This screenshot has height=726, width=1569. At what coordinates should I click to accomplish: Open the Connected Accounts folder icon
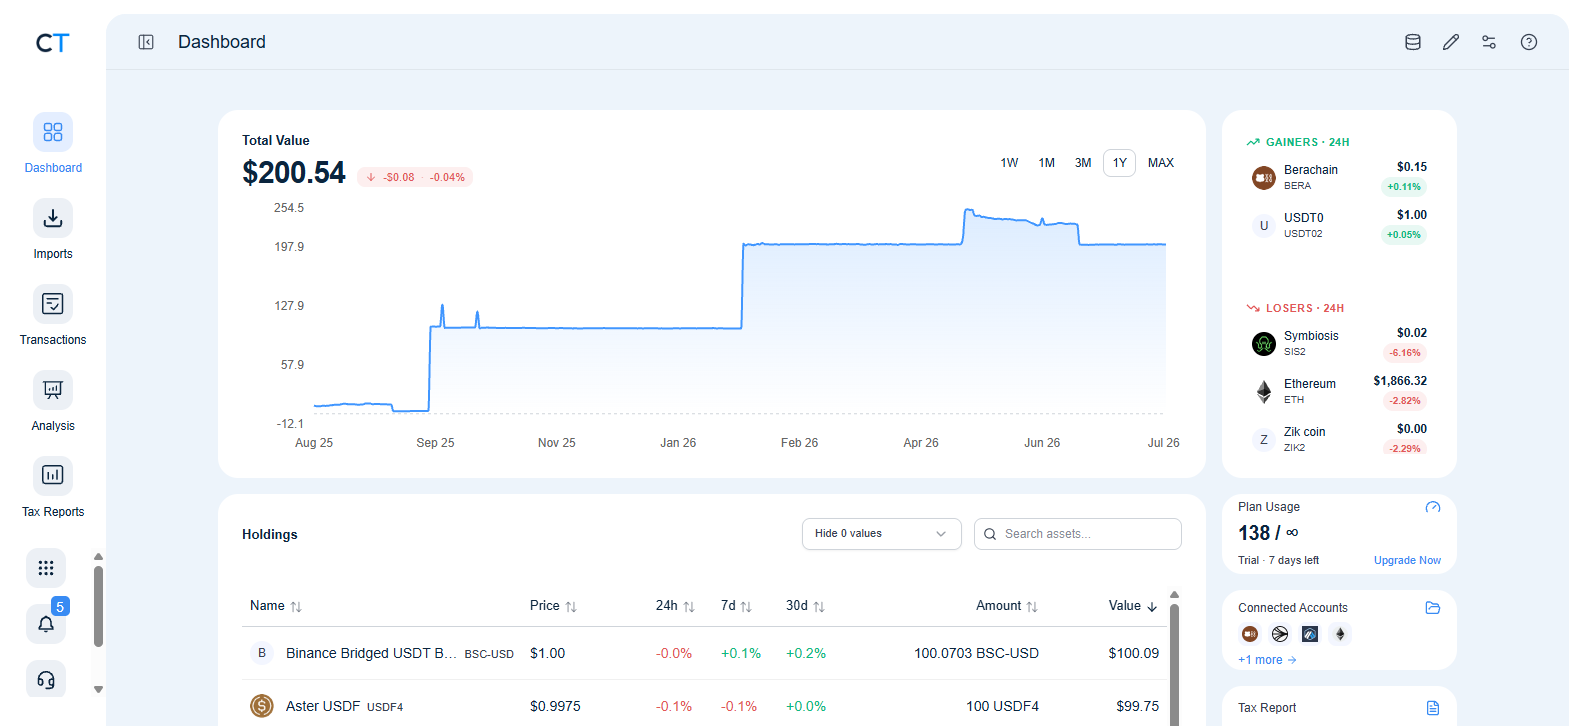point(1433,608)
